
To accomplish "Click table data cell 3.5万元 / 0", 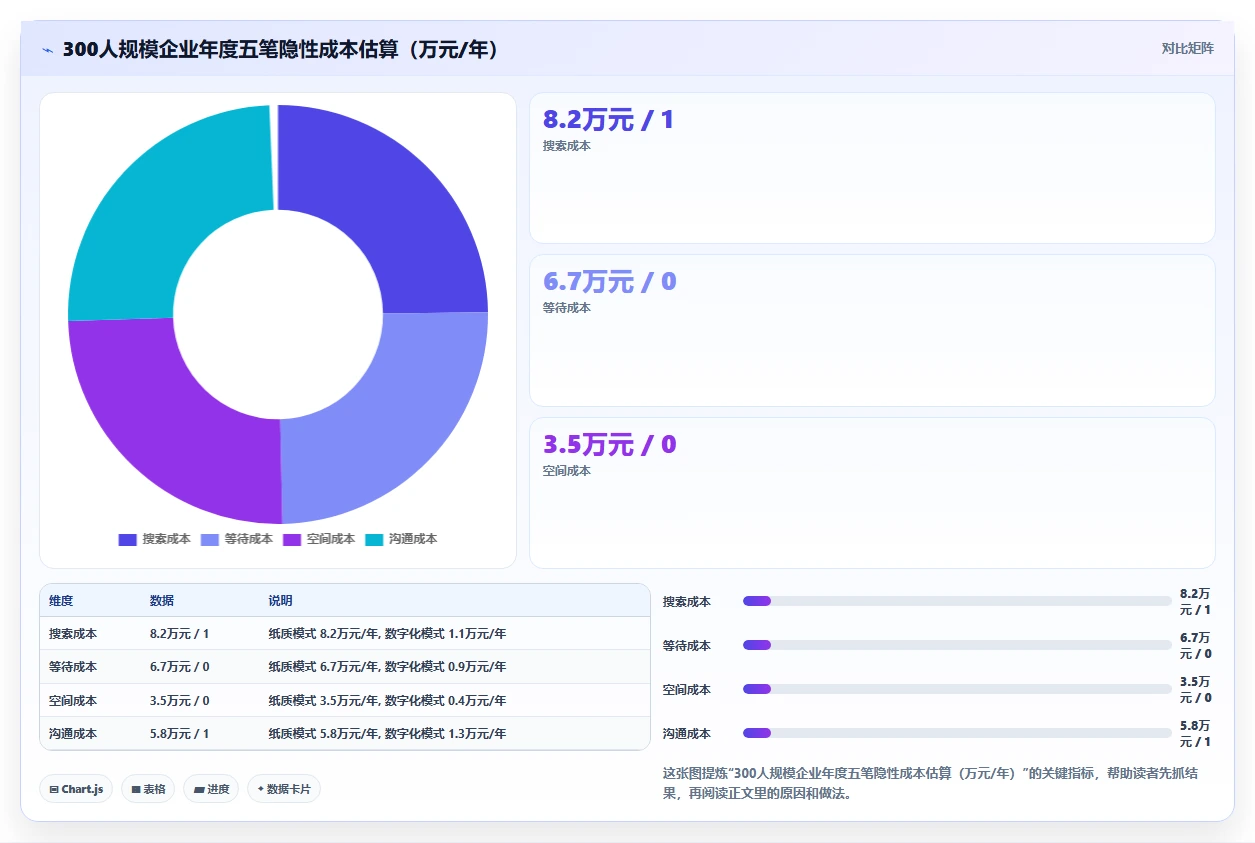I will [x=180, y=701].
